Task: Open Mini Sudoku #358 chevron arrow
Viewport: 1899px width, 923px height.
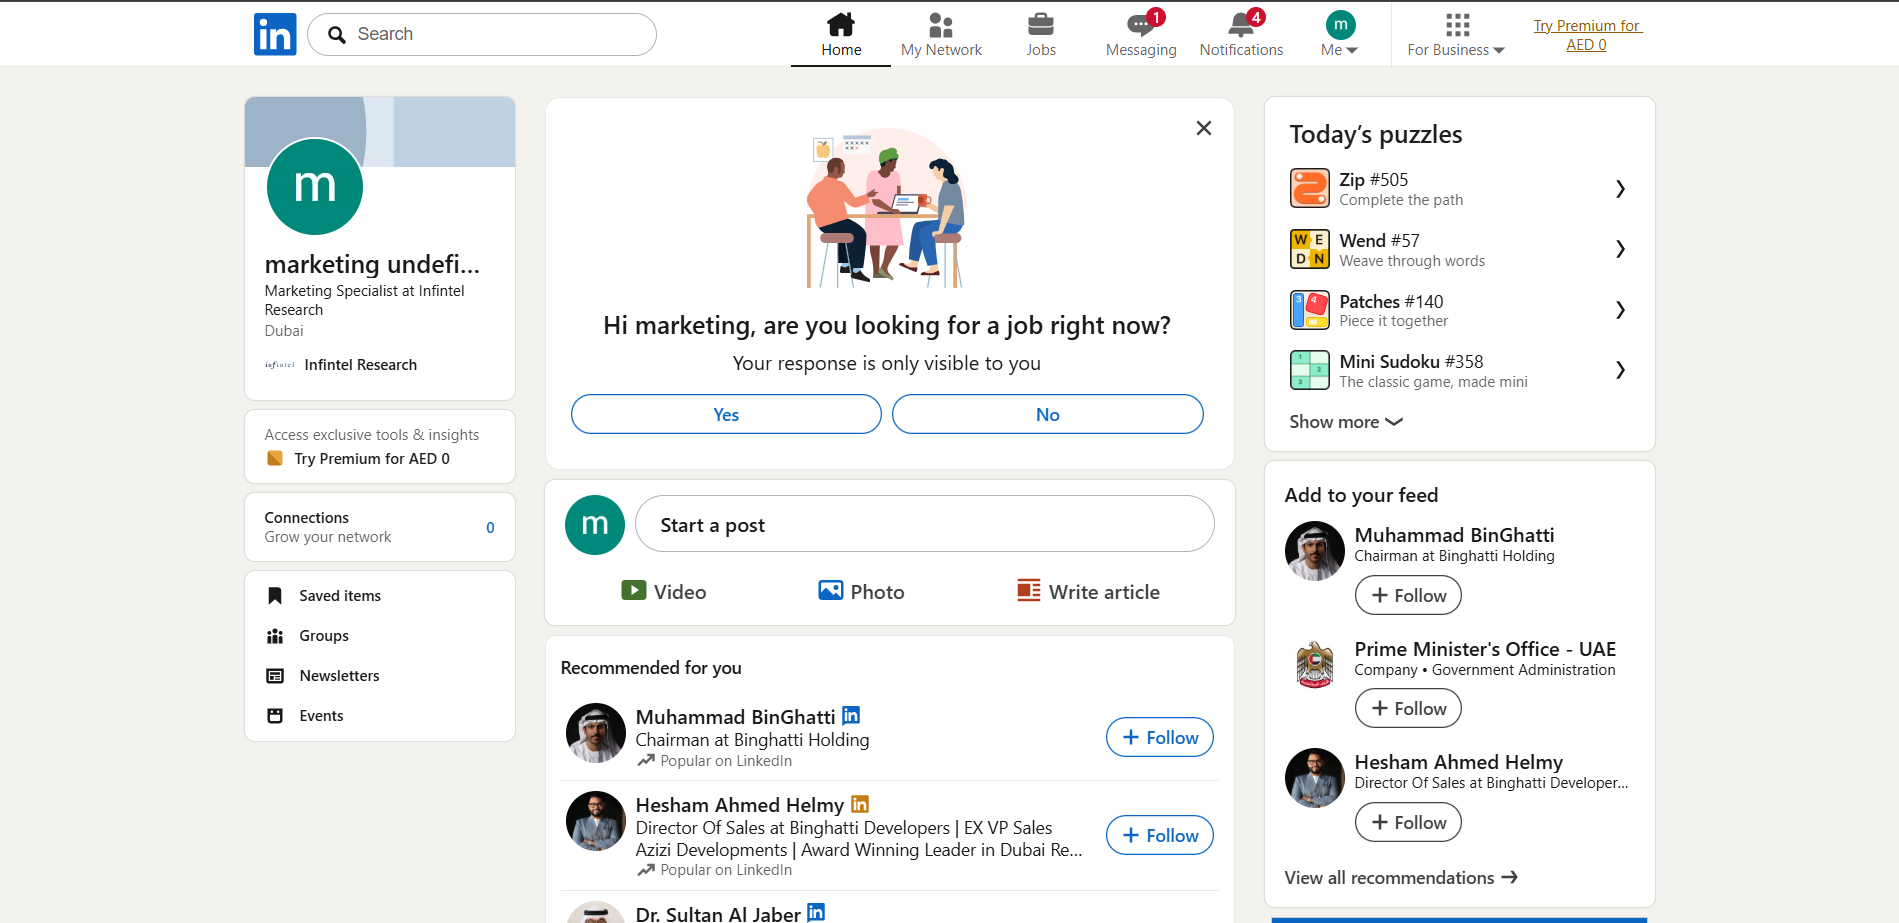Action: [1620, 370]
